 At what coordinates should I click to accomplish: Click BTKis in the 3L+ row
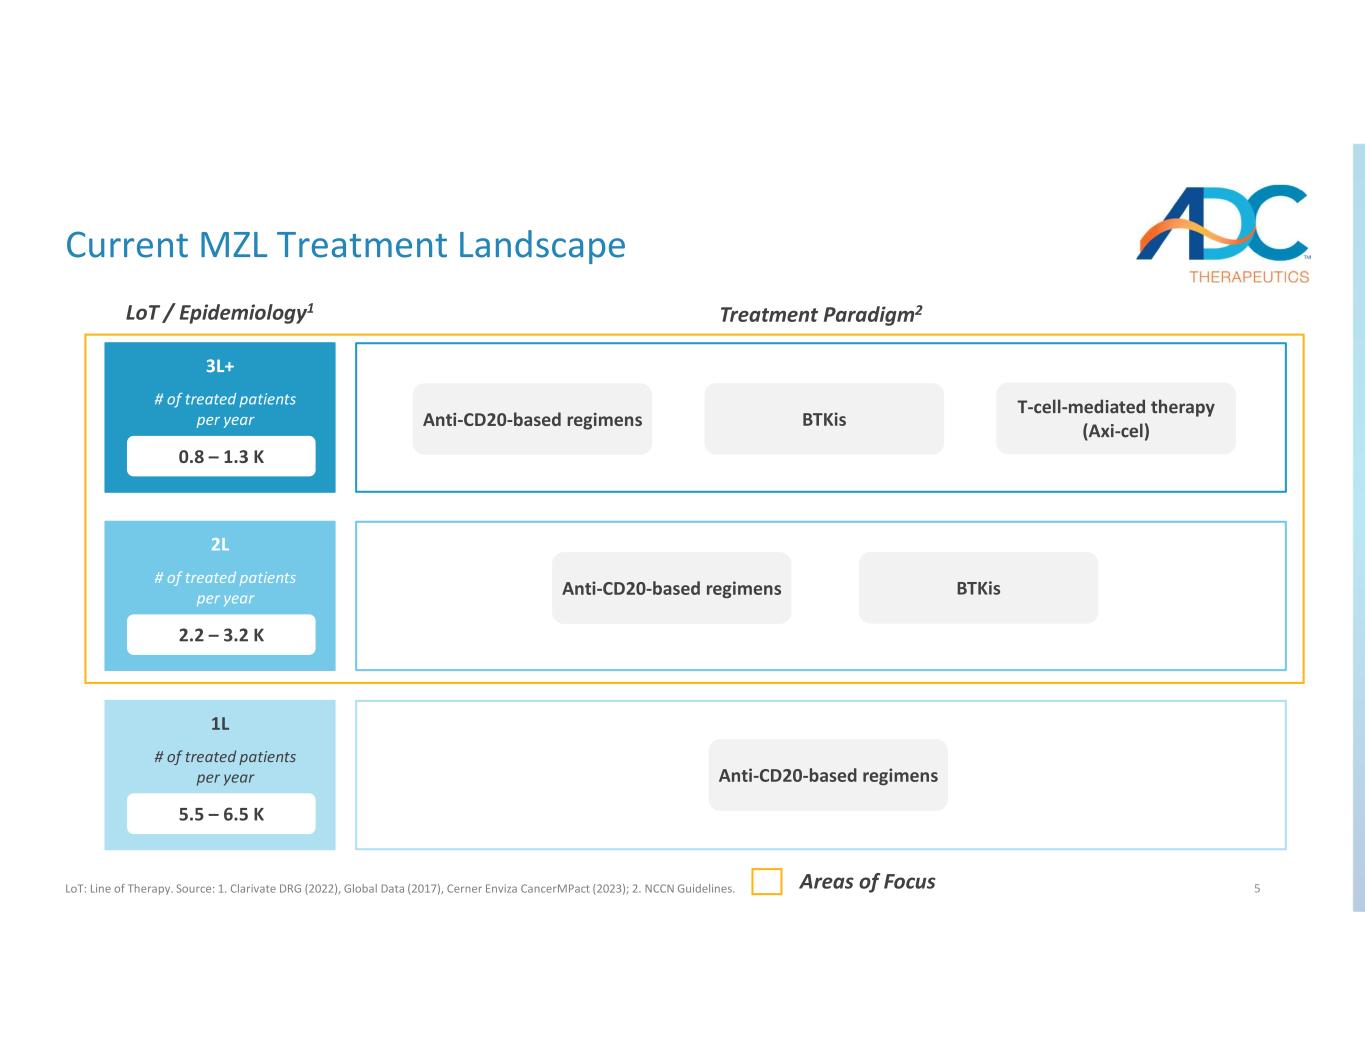click(824, 420)
